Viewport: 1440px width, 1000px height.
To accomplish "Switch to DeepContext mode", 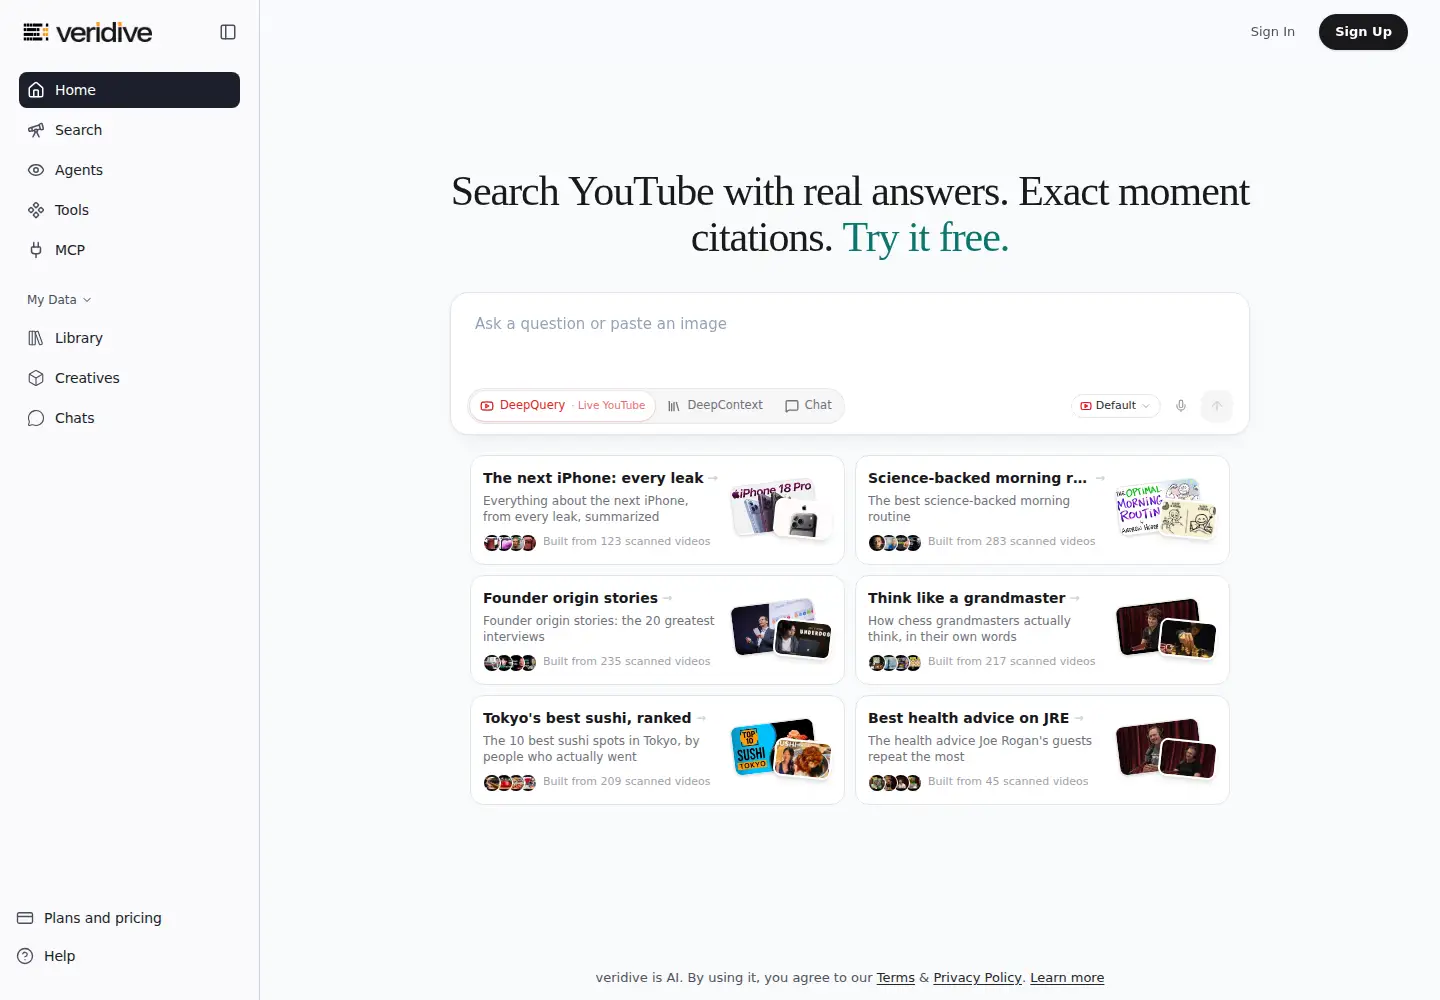I will [x=715, y=405].
